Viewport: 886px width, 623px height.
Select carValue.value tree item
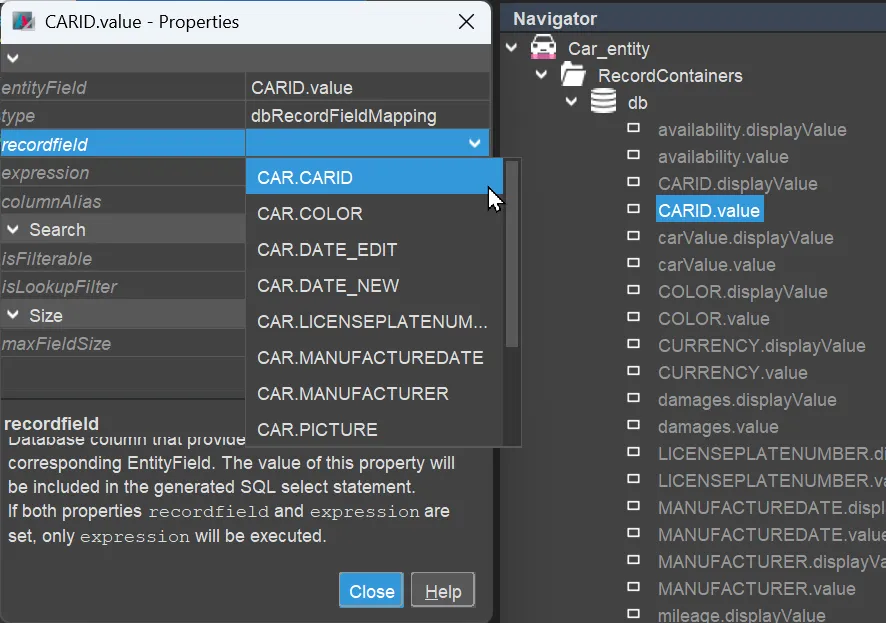pos(716,265)
